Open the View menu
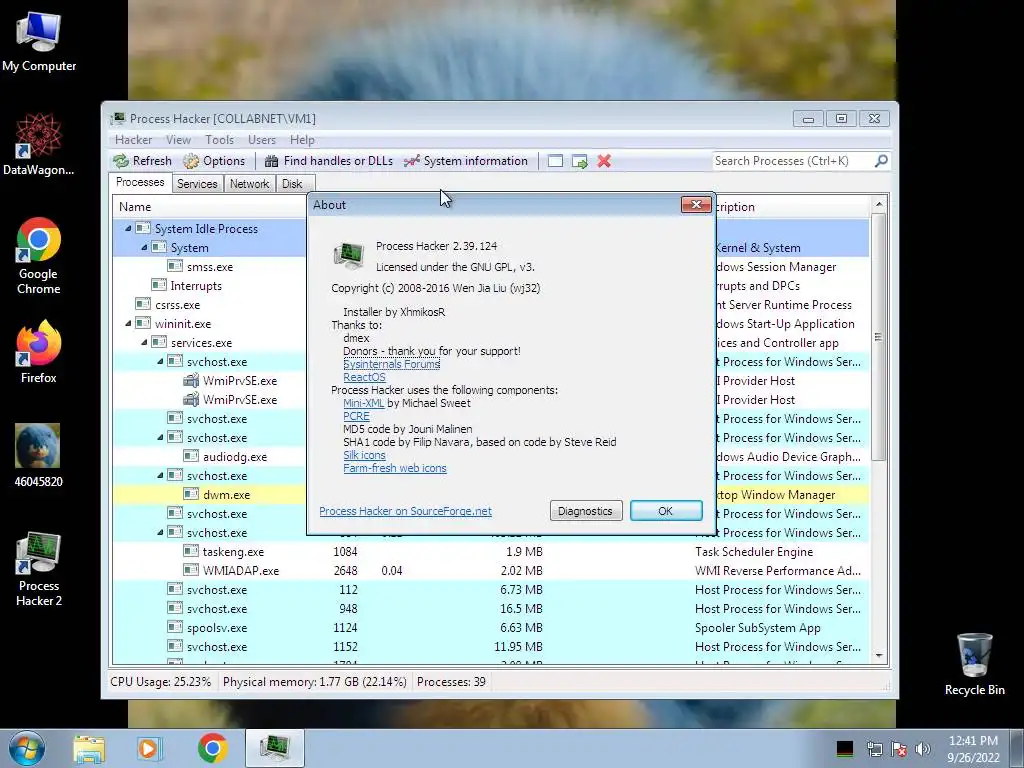 tap(178, 140)
